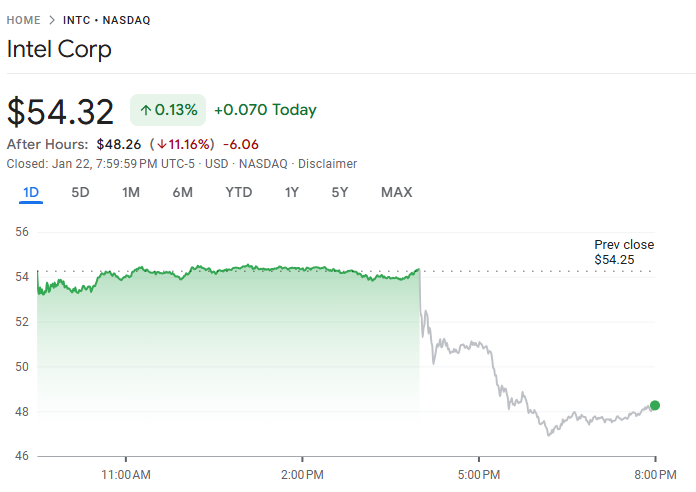
Task: Select the 5Y time range tab
Action: point(340,192)
